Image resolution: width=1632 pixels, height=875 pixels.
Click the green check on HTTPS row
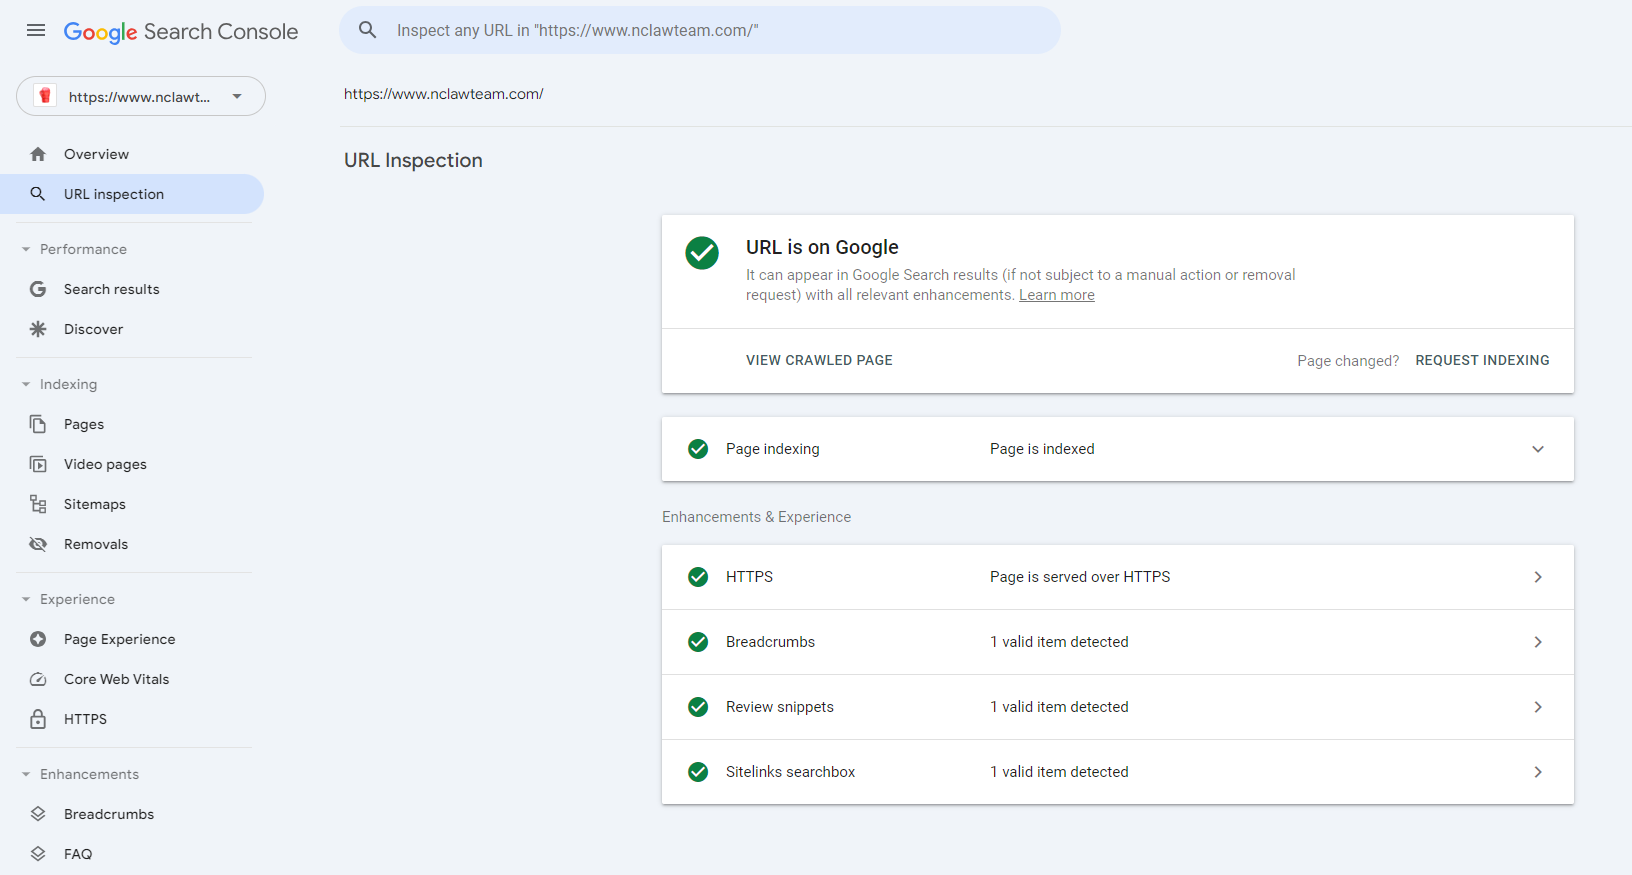[698, 577]
